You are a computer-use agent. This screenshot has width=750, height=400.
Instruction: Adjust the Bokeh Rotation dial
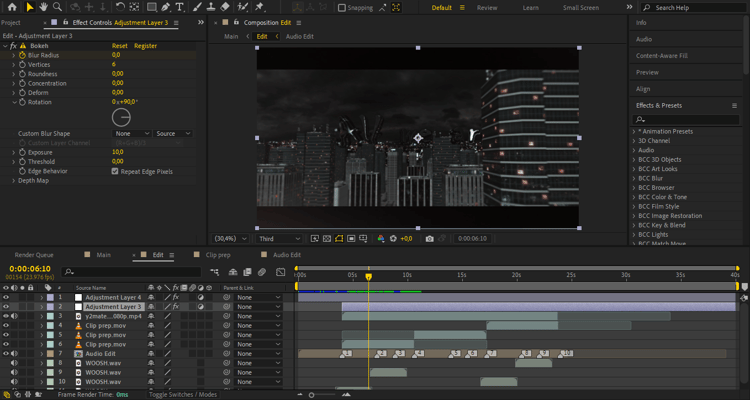point(120,118)
